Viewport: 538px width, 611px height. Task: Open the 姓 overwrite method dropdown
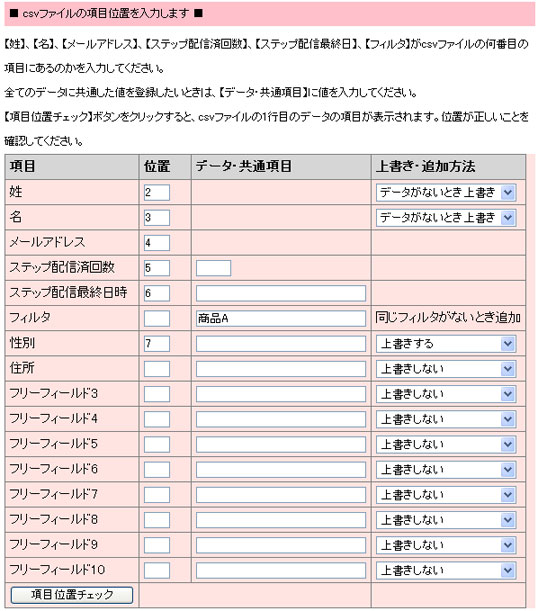[x=446, y=192]
